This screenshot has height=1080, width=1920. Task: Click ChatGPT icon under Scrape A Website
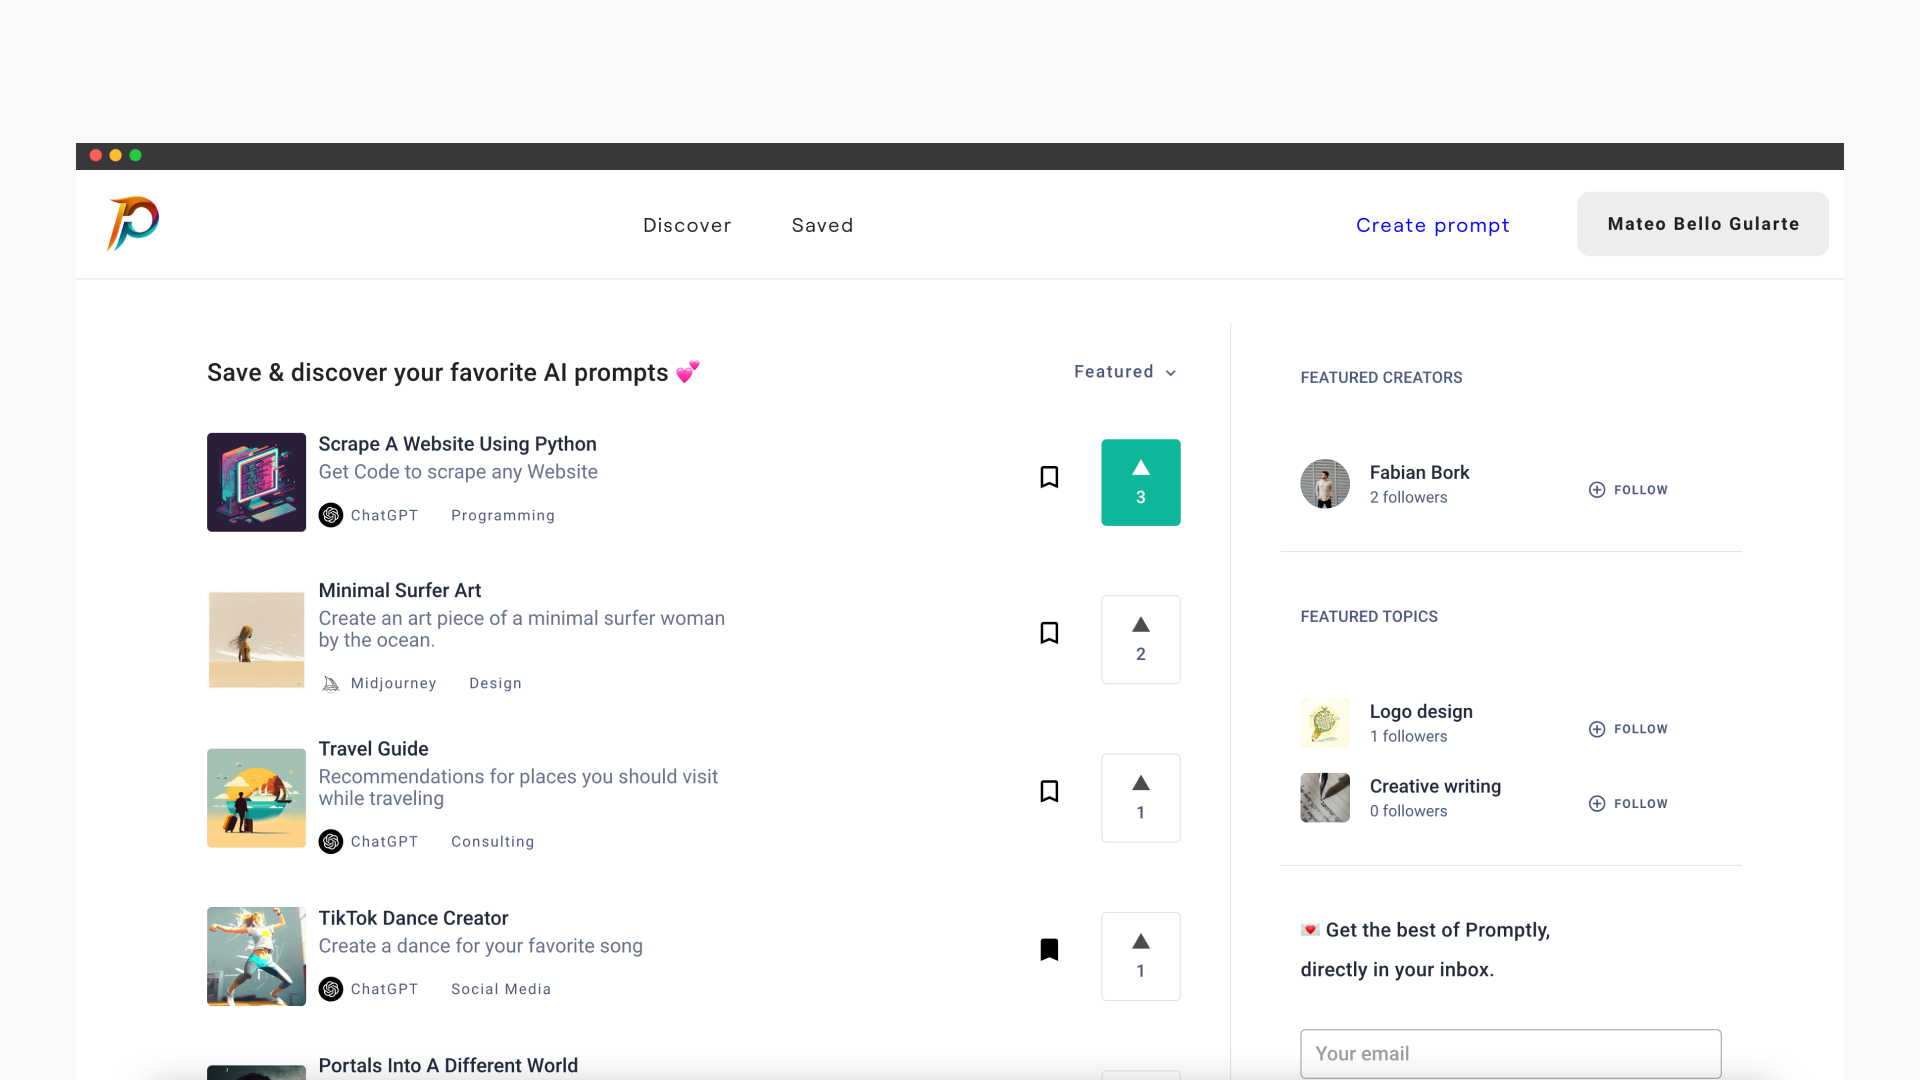point(331,515)
